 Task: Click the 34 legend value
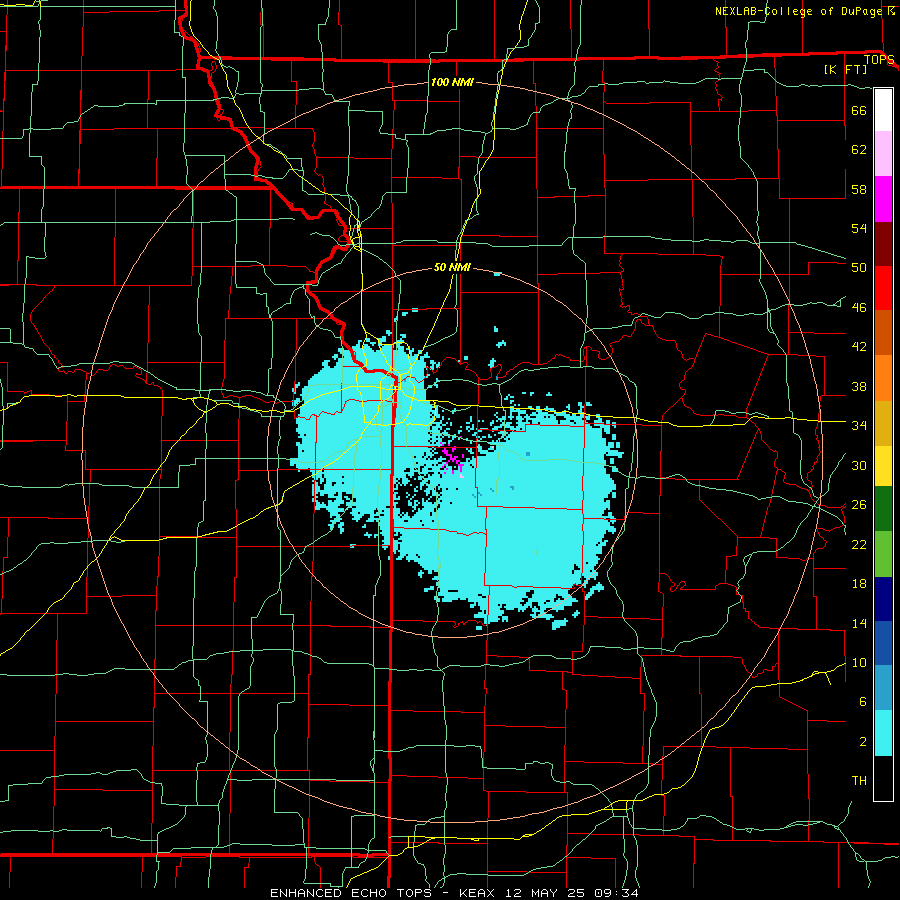coord(859,426)
